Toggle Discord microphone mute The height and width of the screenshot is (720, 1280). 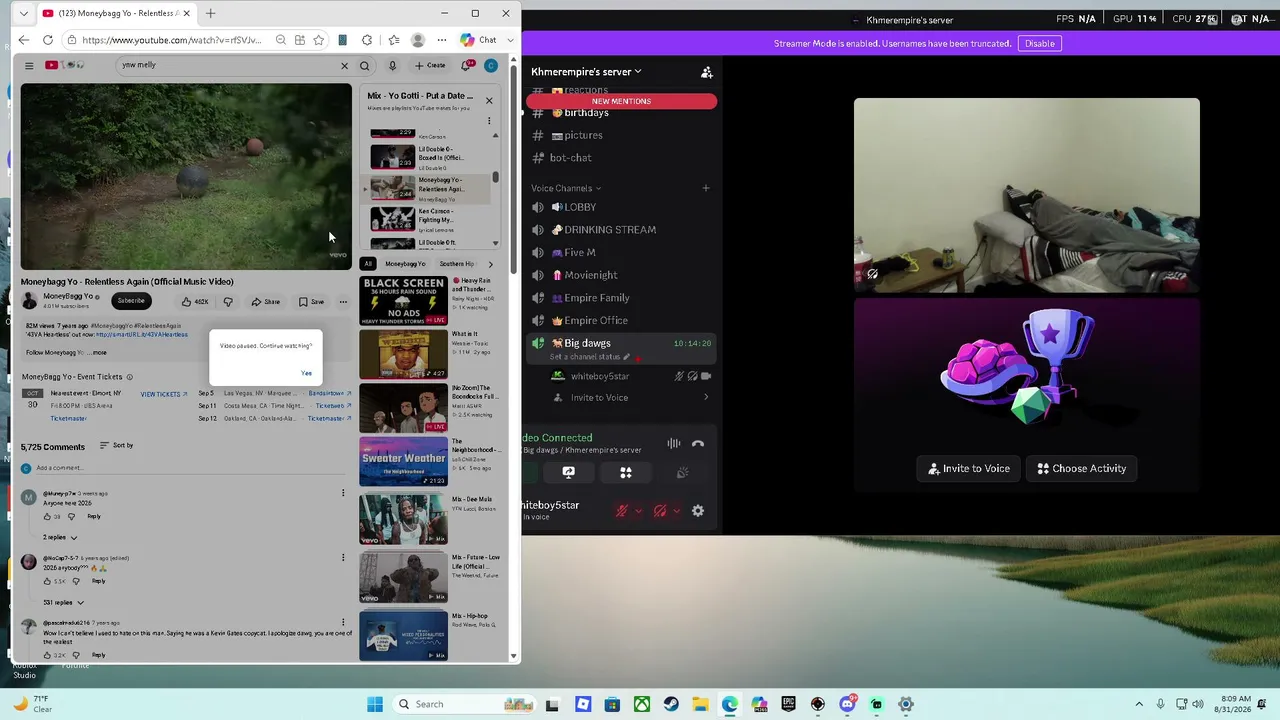pyautogui.click(x=622, y=511)
